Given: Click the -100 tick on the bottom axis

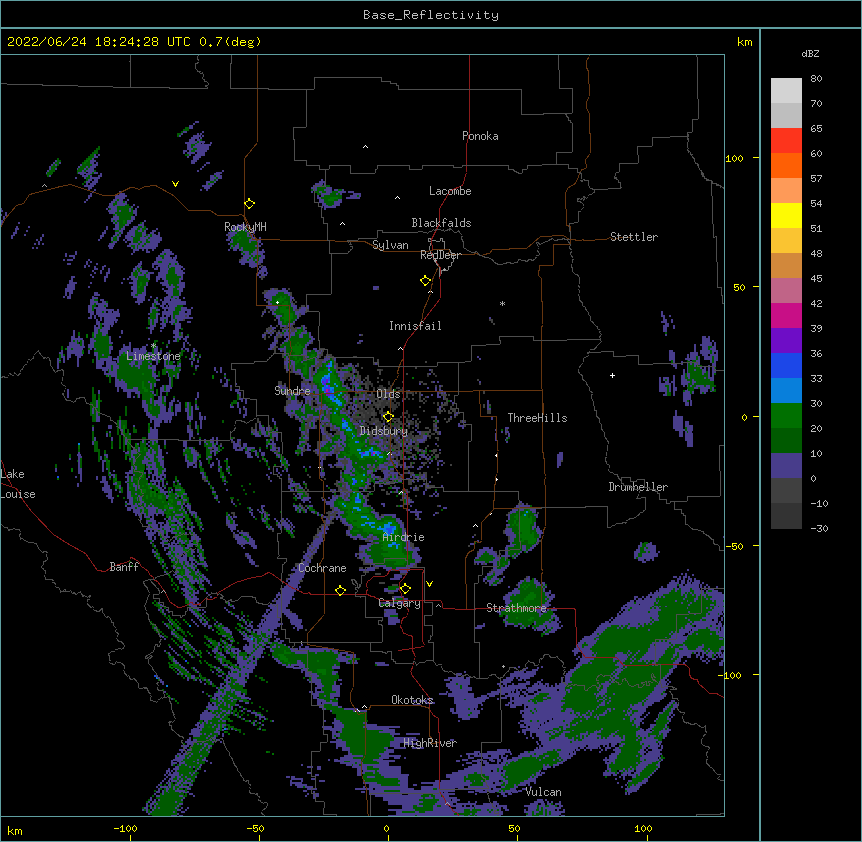Looking at the screenshot, I should (x=125, y=828).
